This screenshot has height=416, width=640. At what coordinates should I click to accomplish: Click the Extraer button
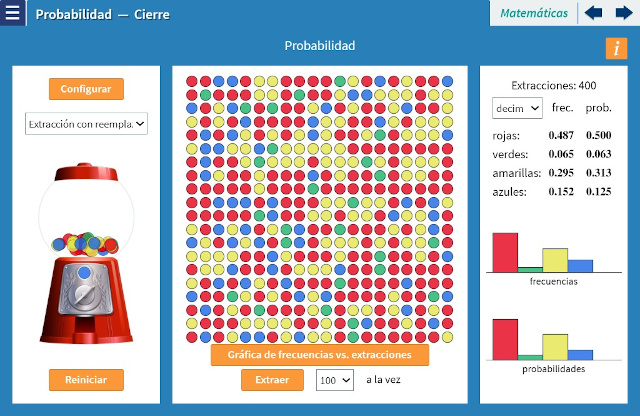272,380
